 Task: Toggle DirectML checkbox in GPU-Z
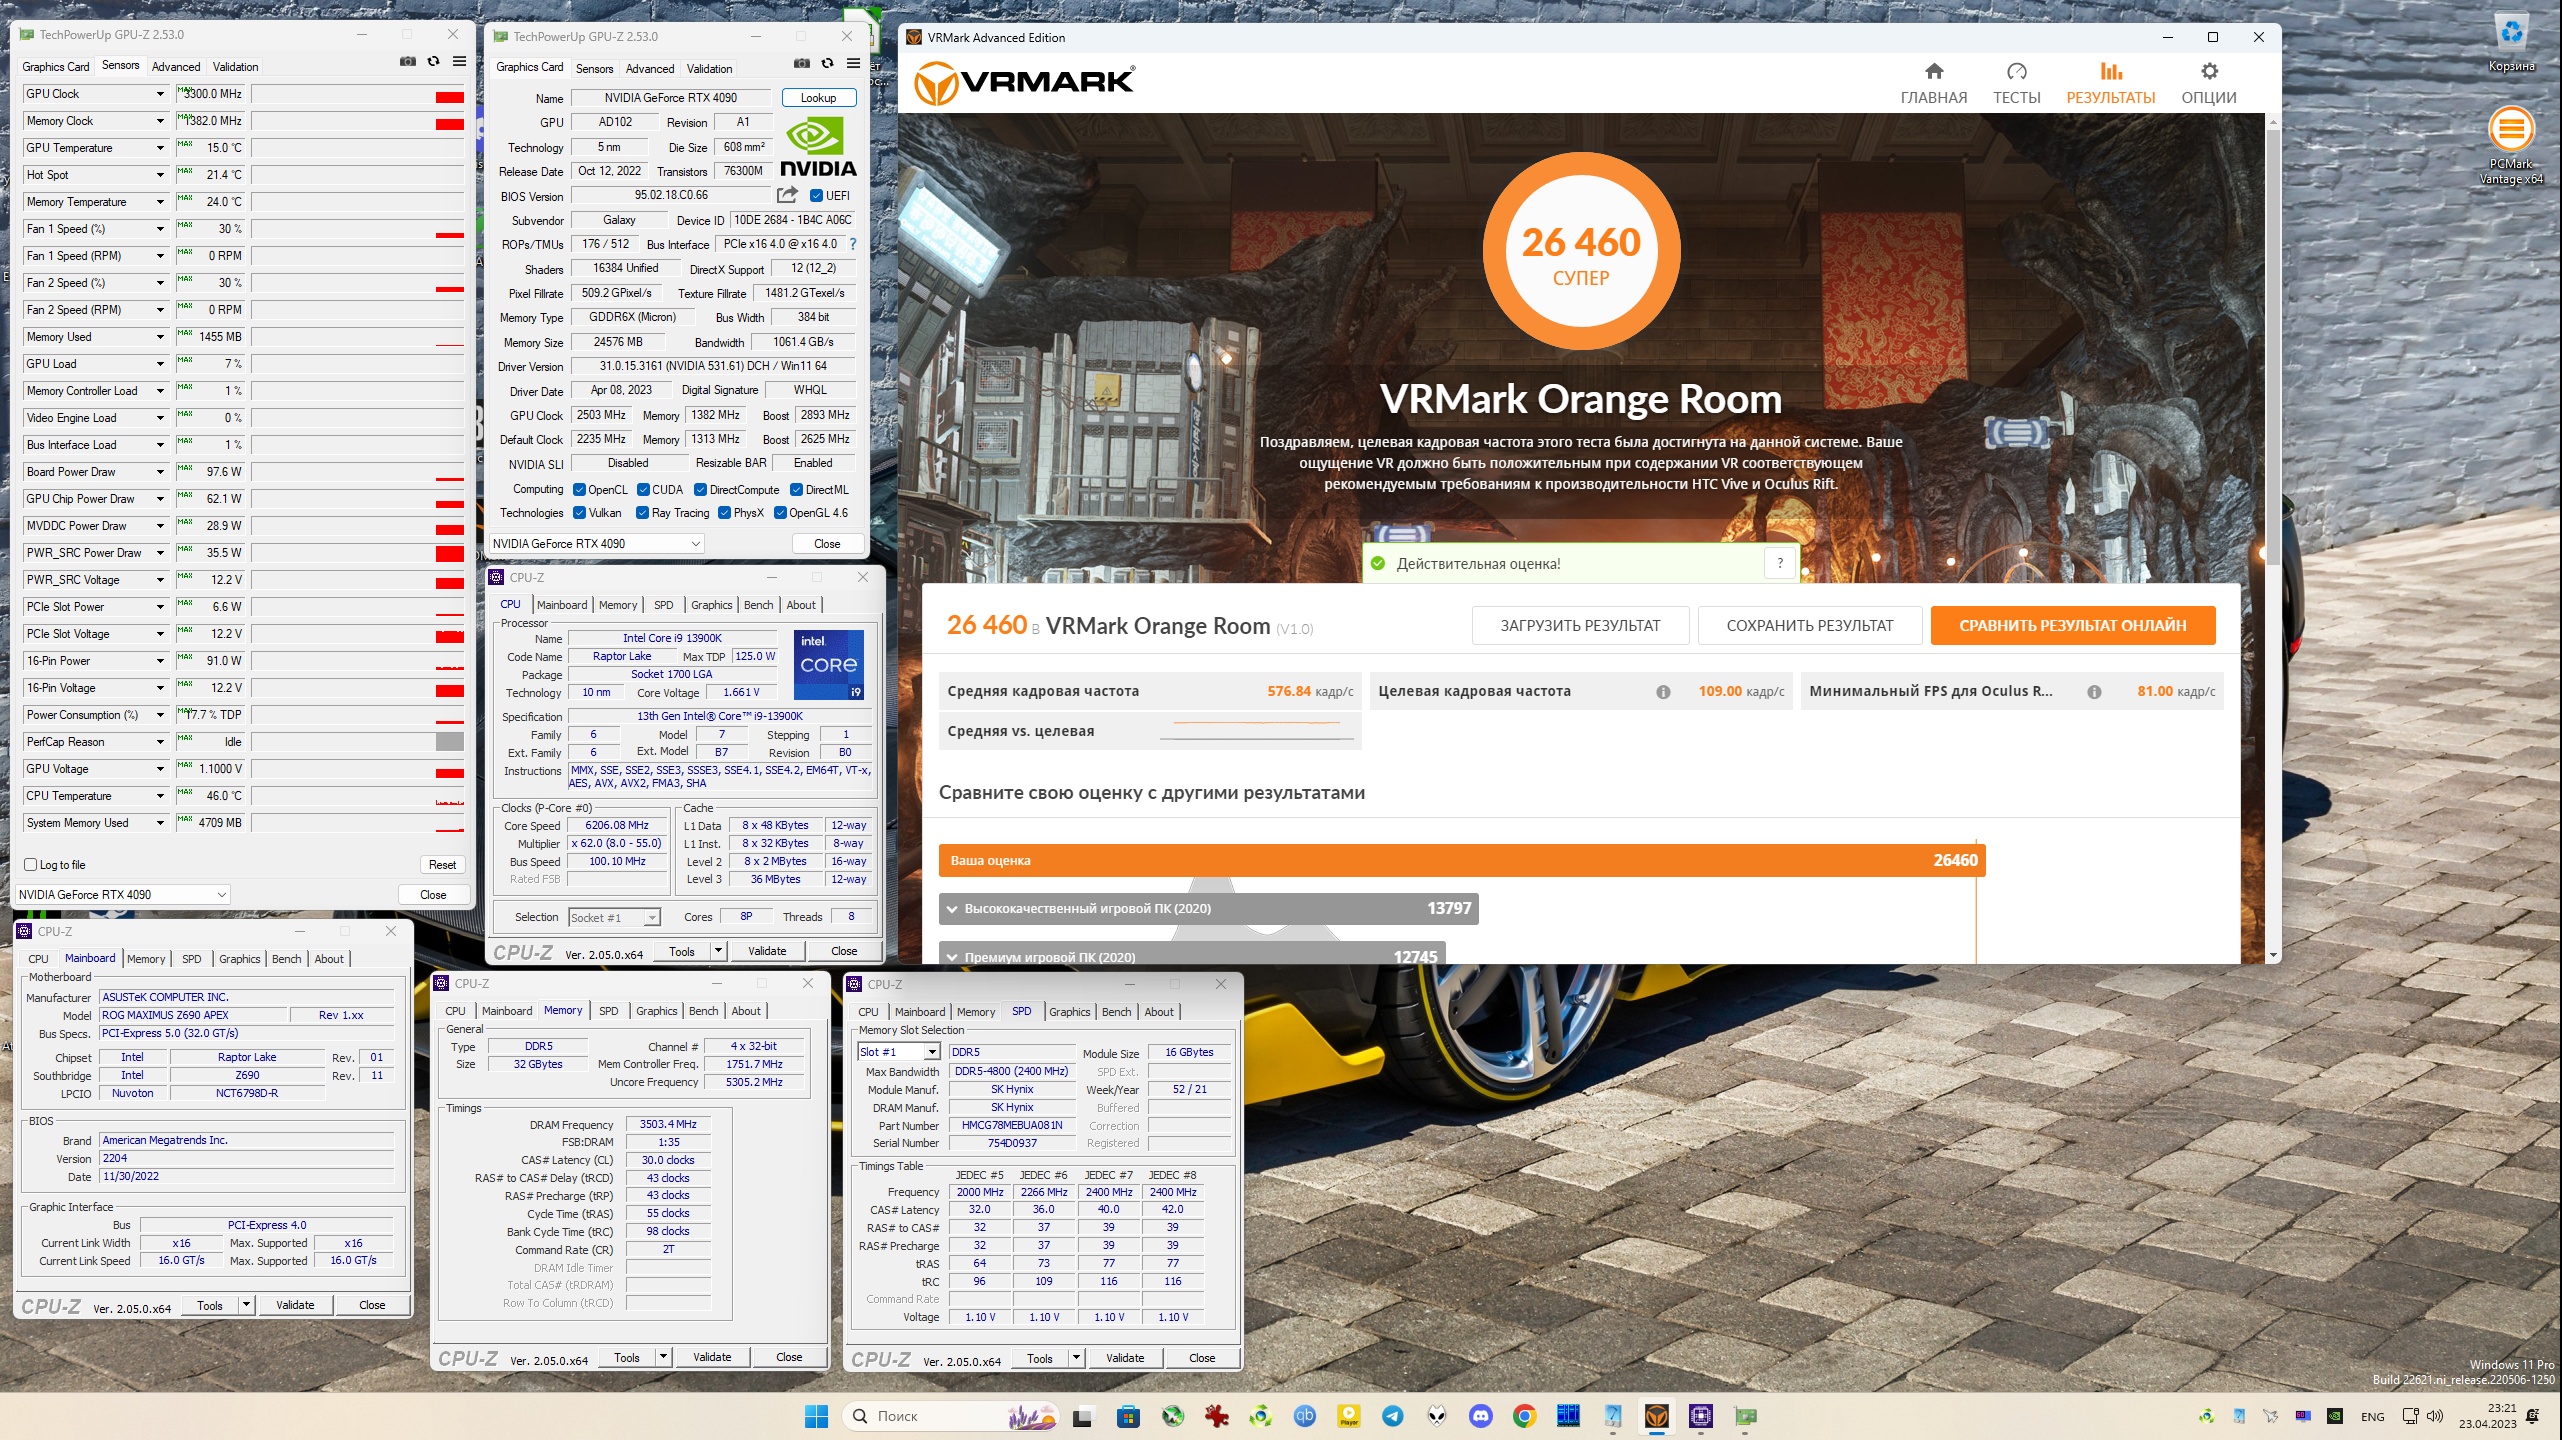point(797,490)
